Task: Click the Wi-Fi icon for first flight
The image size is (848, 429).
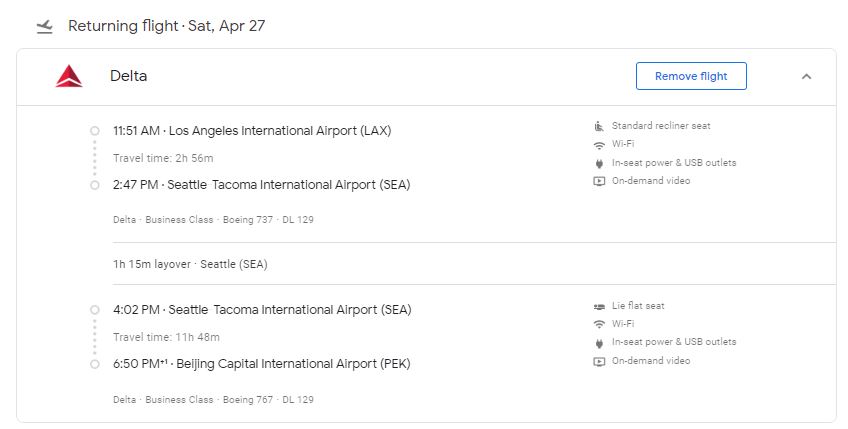Action: [599, 144]
